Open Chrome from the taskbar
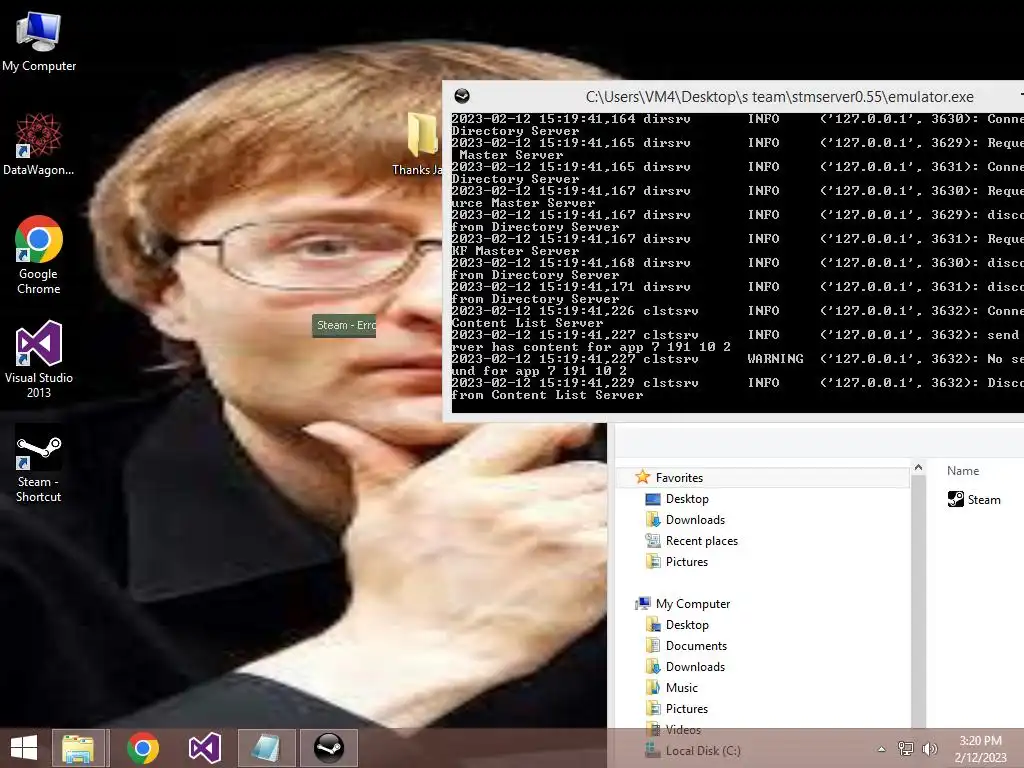The width and height of the screenshot is (1024, 768). coord(143,748)
